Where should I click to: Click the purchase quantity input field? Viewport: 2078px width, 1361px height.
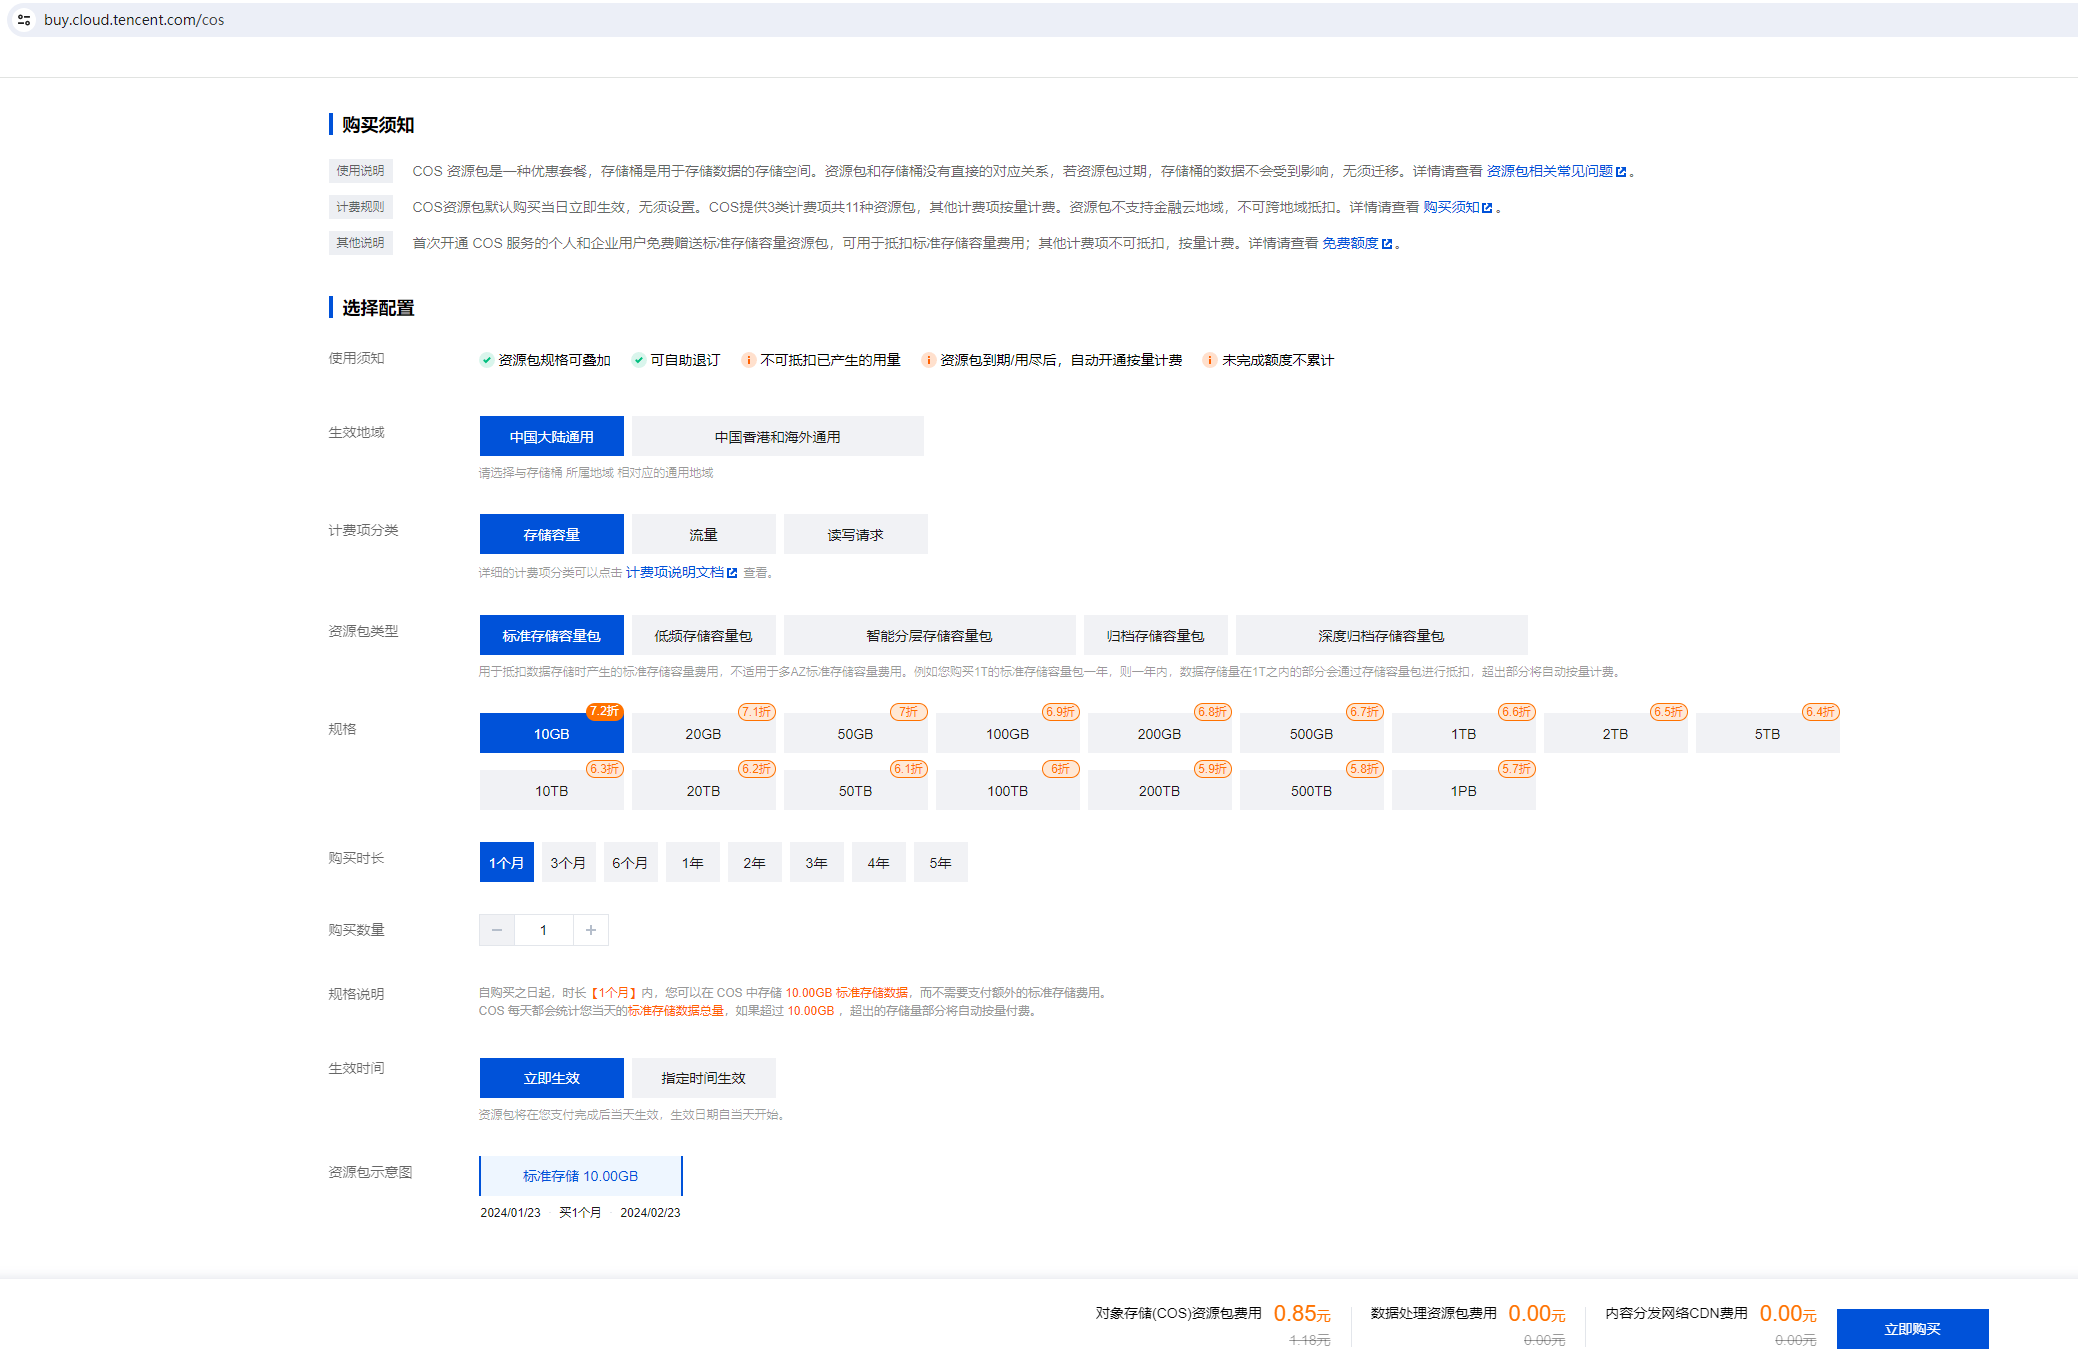click(544, 930)
